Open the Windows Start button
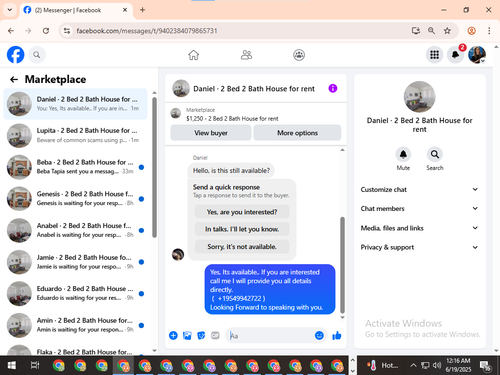500x375 pixels. click(x=11, y=365)
